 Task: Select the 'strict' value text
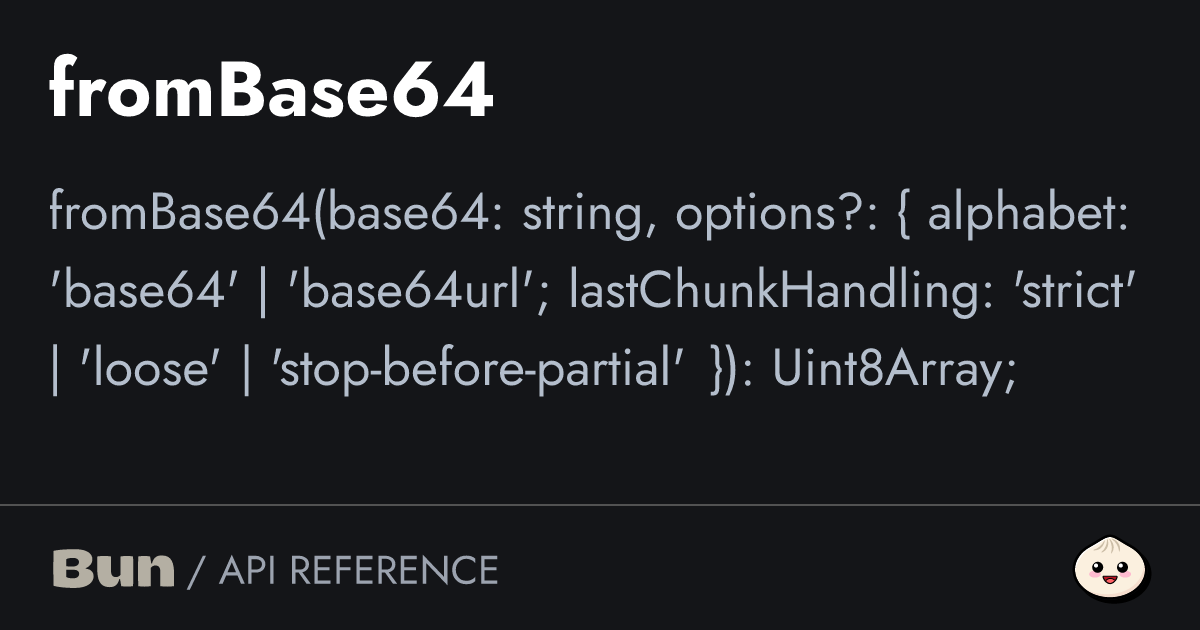pos(1072,294)
